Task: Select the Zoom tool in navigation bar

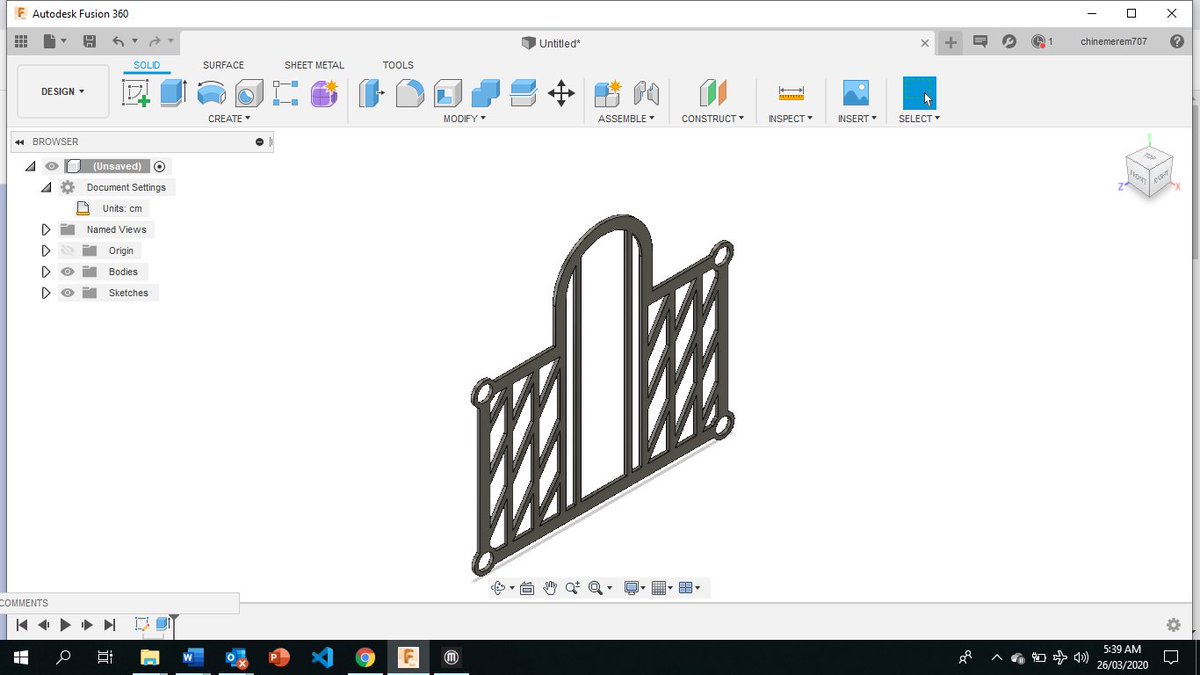Action: [572, 588]
